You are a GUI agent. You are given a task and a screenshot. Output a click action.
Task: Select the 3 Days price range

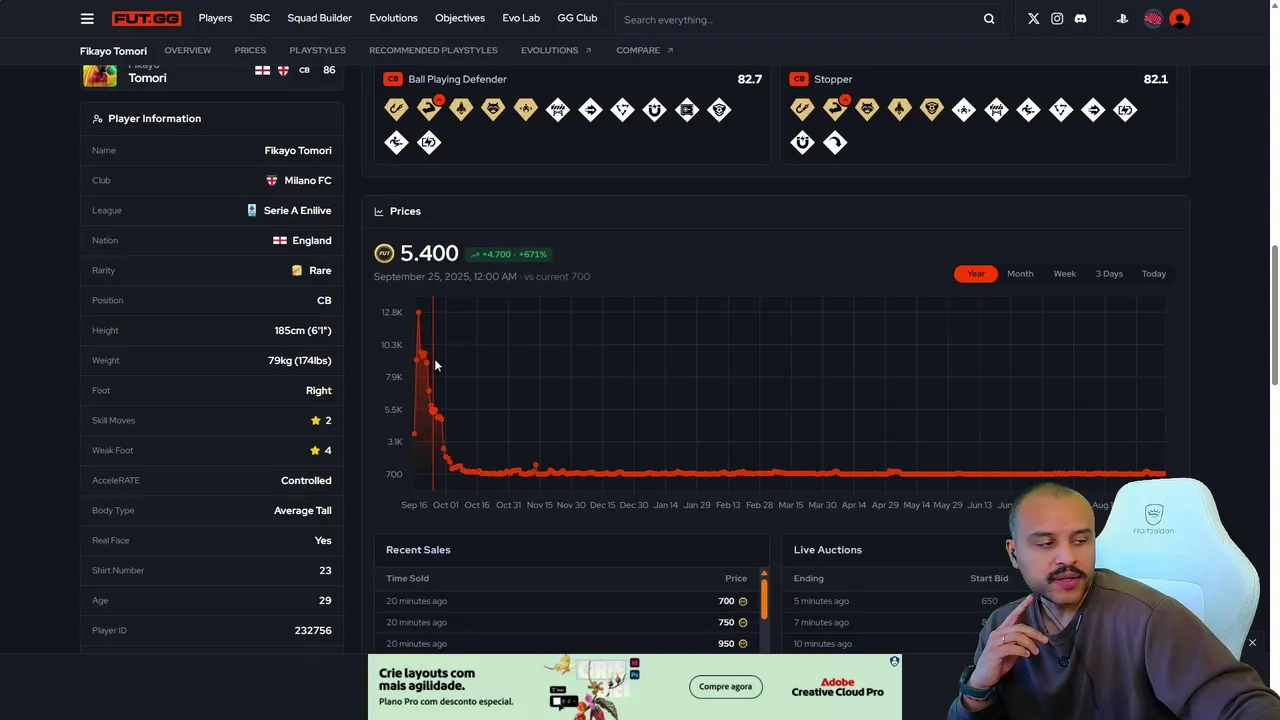click(x=1109, y=274)
